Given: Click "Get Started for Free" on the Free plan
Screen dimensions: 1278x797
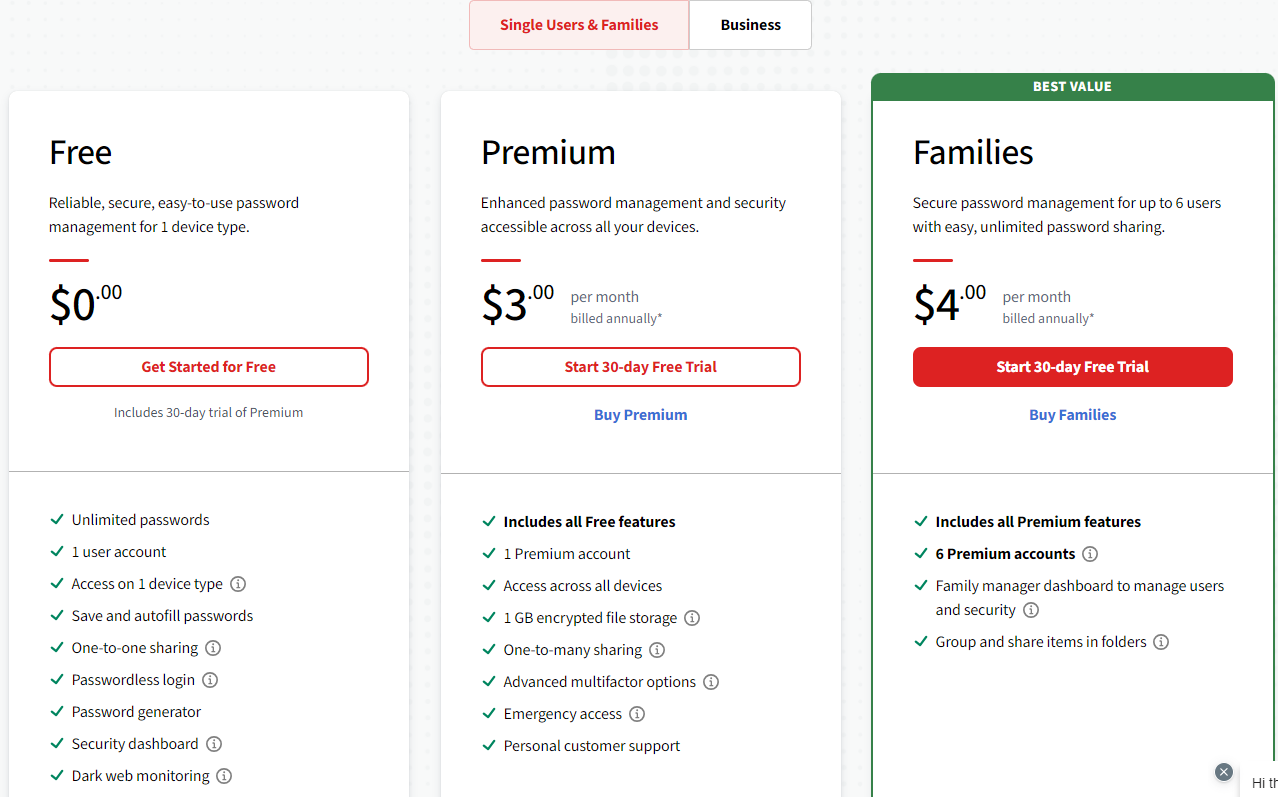Looking at the screenshot, I should 208,366.
